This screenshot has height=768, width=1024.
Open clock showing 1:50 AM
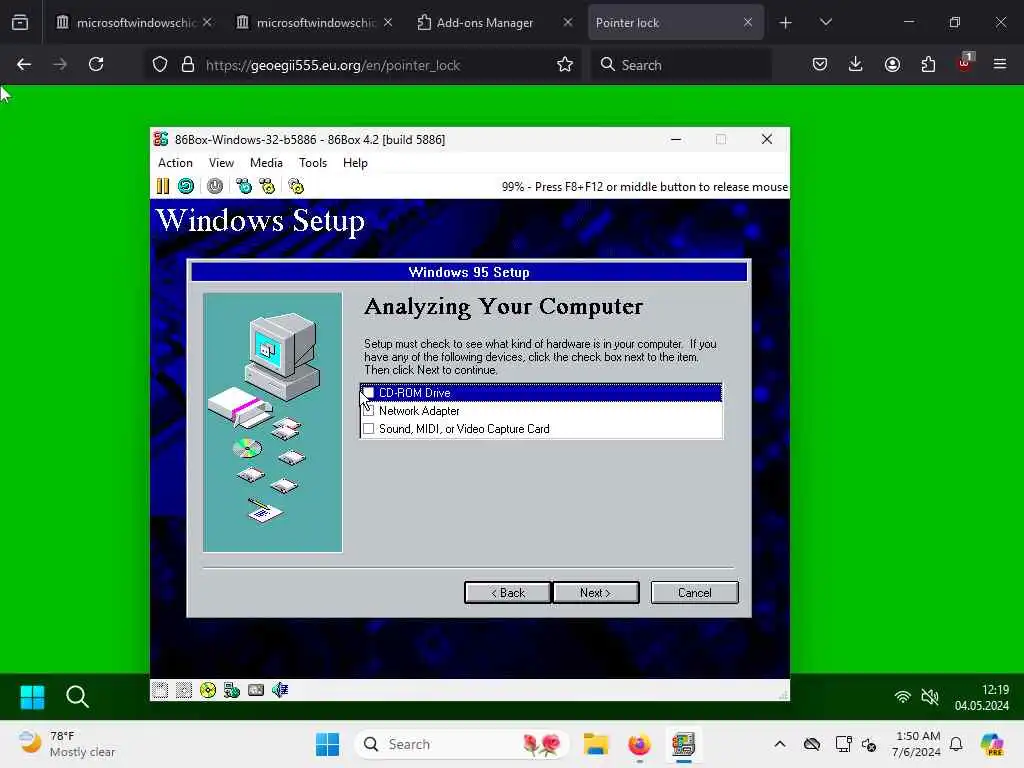click(x=916, y=744)
